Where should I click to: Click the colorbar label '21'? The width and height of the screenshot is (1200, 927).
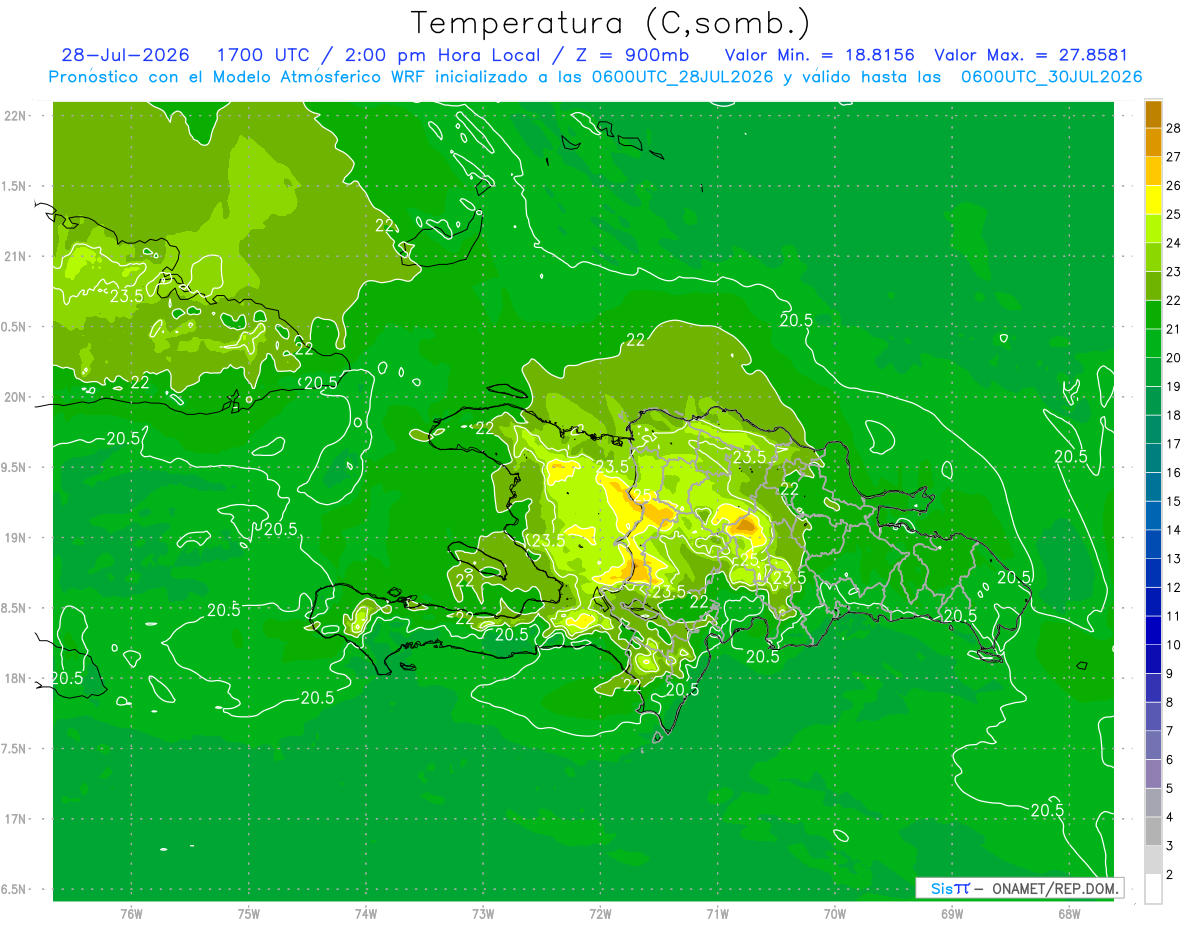pyautogui.click(x=1174, y=329)
